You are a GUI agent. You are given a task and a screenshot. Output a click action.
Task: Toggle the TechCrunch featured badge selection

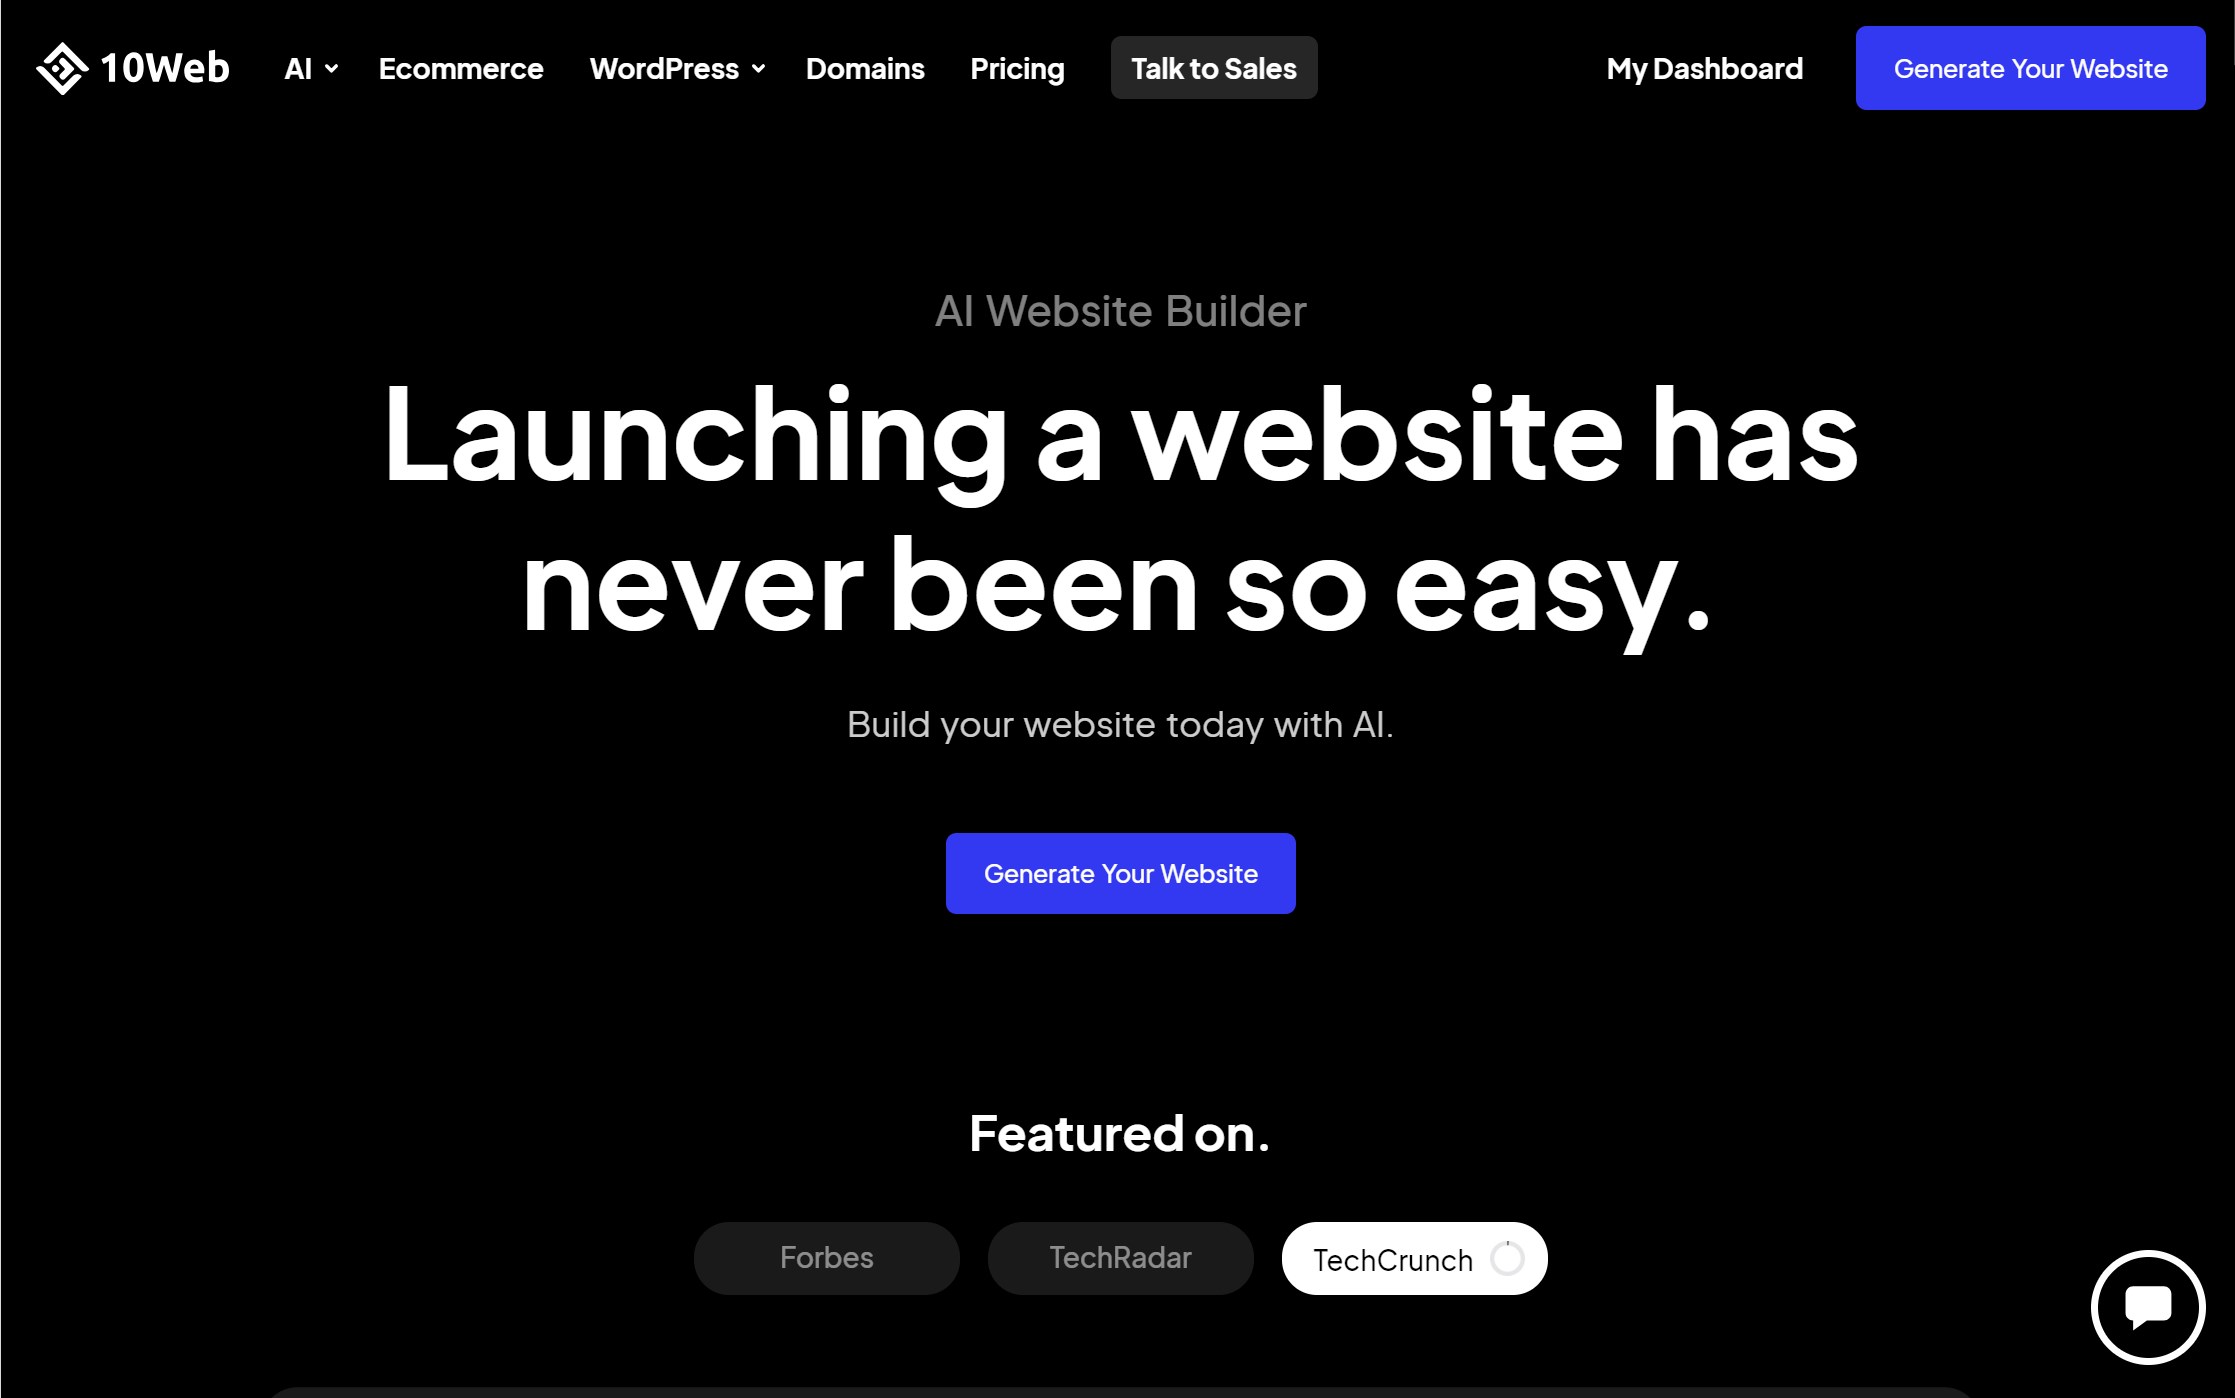tap(1415, 1258)
